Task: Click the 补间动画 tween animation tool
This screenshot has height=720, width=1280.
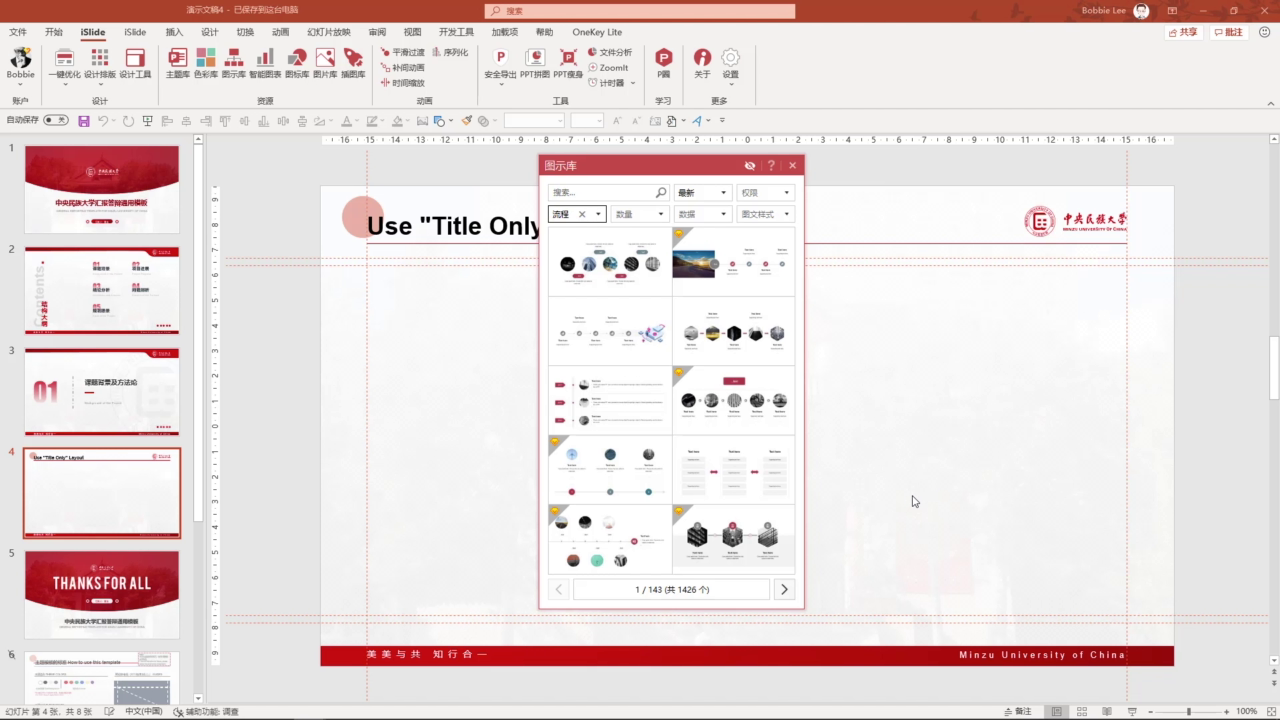Action: pyautogui.click(x=402, y=68)
